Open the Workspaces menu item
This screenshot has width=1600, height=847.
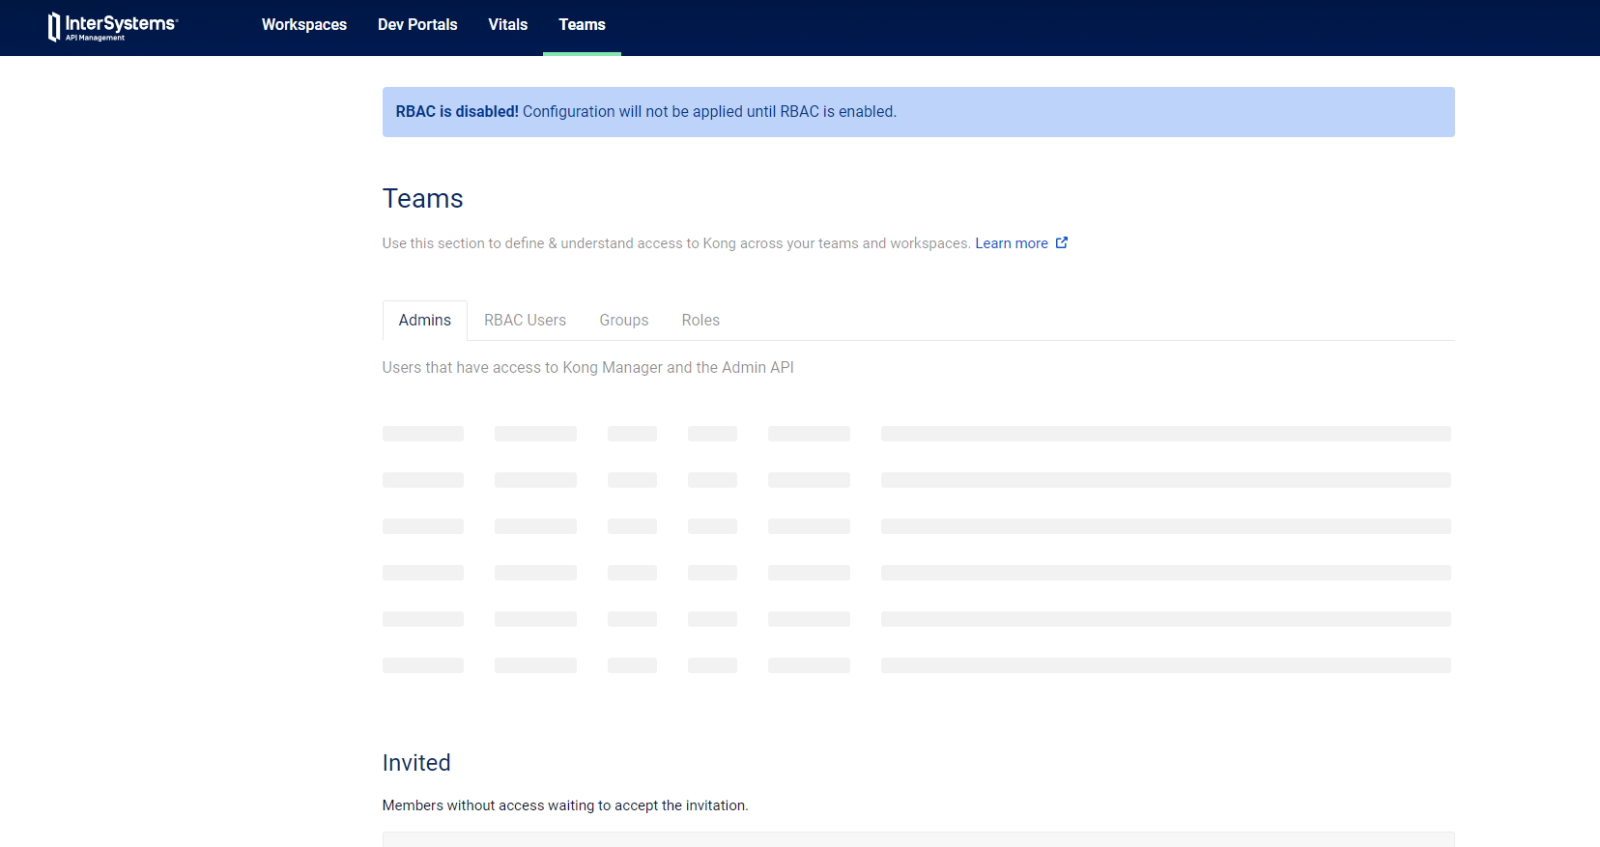(x=304, y=25)
